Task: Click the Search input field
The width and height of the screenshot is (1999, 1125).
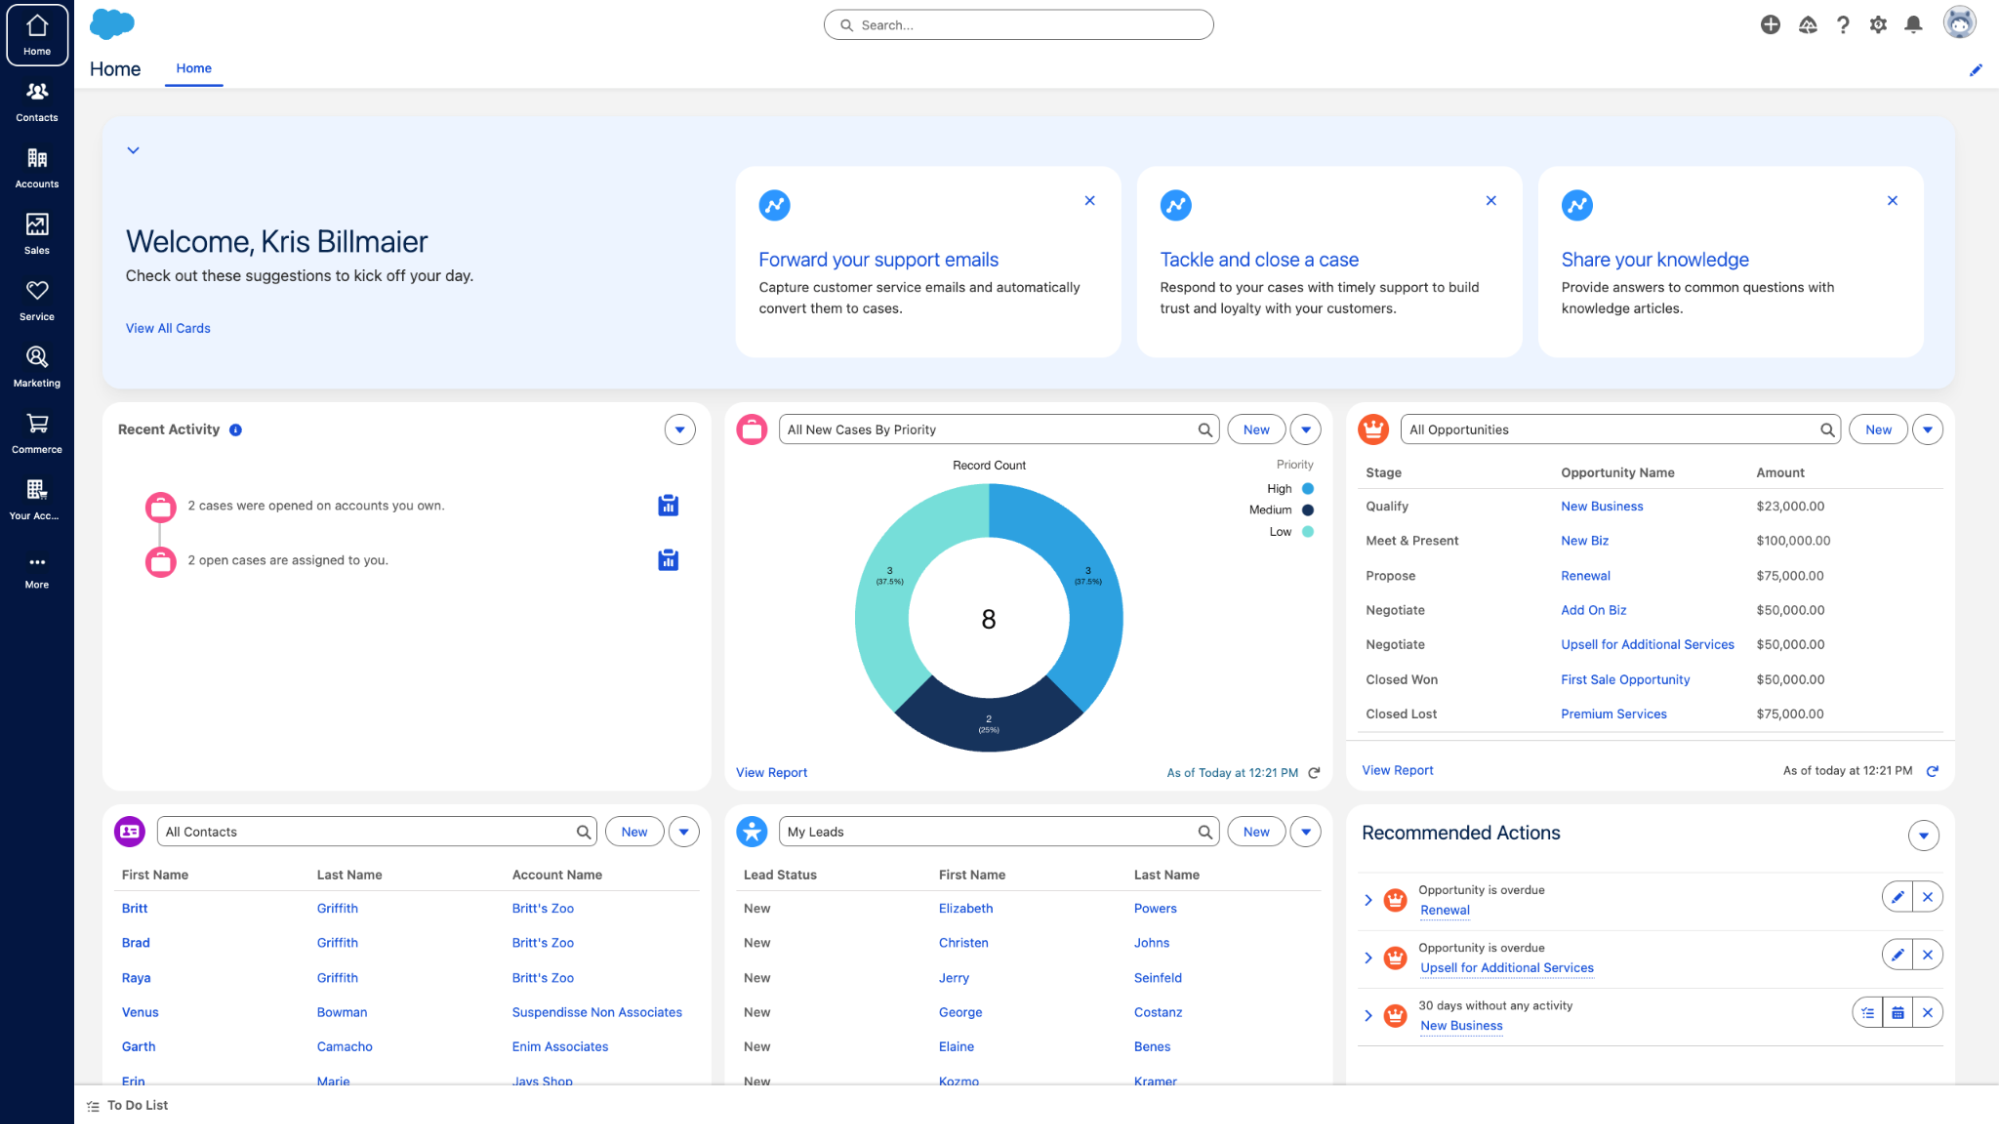Action: [x=1017, y=23]
